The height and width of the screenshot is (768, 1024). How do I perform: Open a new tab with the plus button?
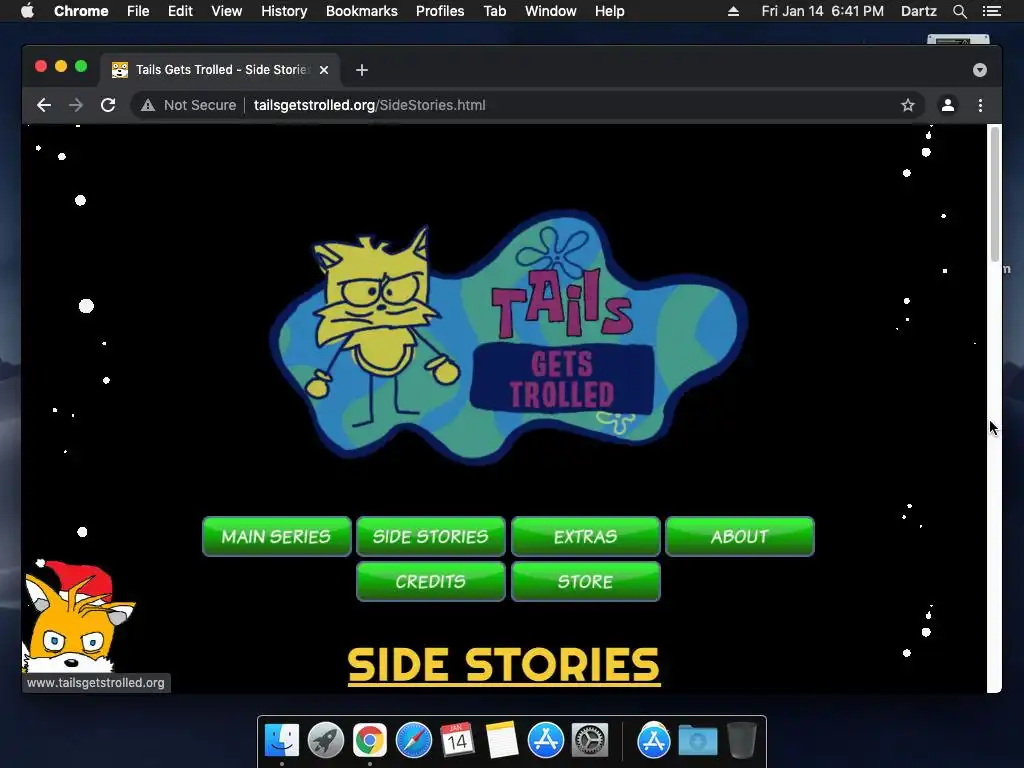coord(362,70)
